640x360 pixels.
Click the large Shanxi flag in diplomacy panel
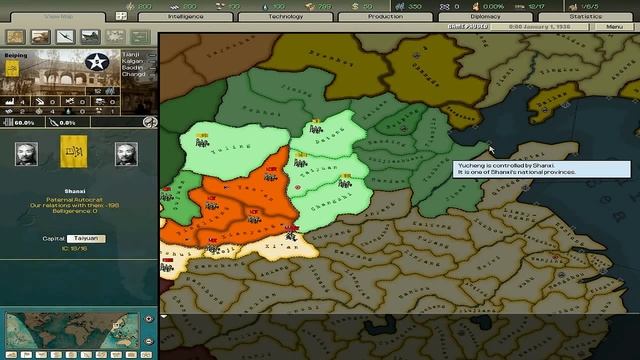(74, 152)
